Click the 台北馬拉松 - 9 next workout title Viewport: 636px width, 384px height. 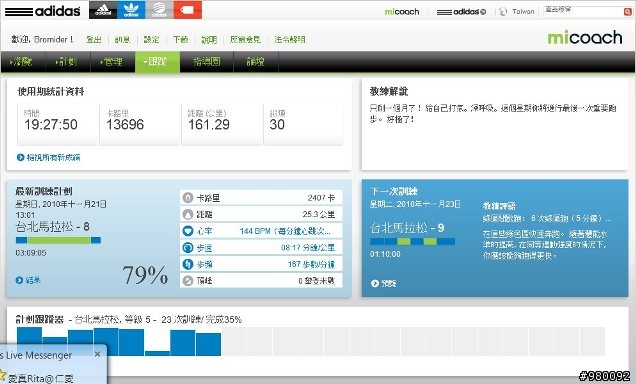click(407, 228)
